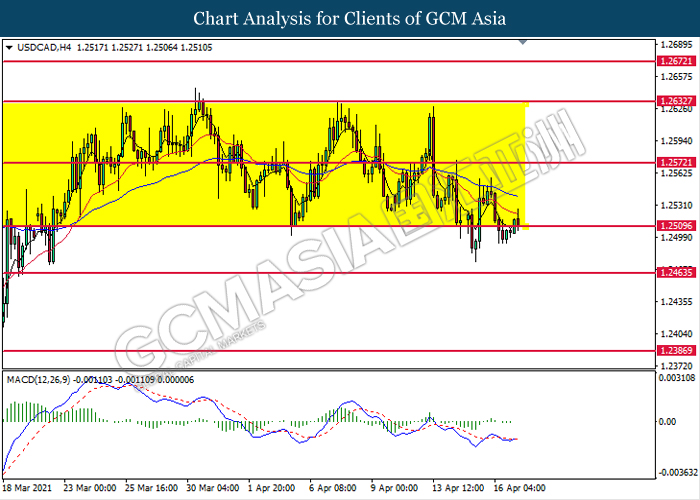Click the 0.00 MACD zero level label
Screen dimensions: 700x500
667,421
